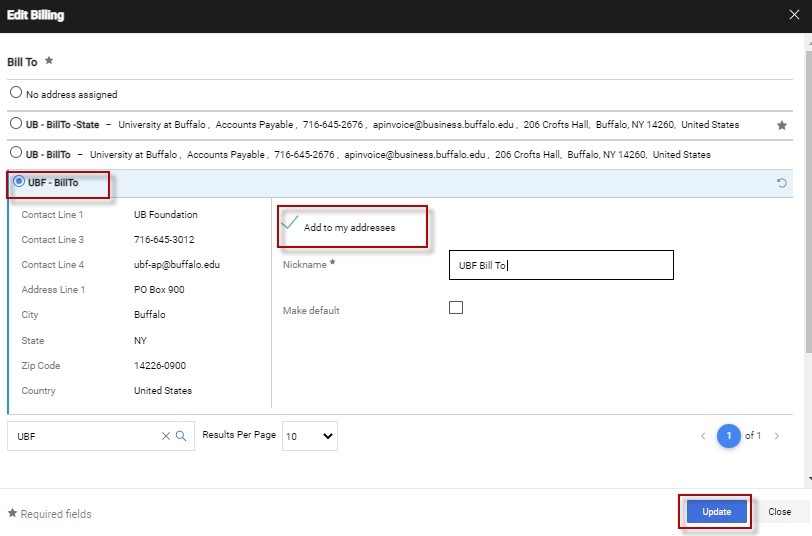
Task: Open the Results Per Page dropdown
Action: (x=309, y=436)
